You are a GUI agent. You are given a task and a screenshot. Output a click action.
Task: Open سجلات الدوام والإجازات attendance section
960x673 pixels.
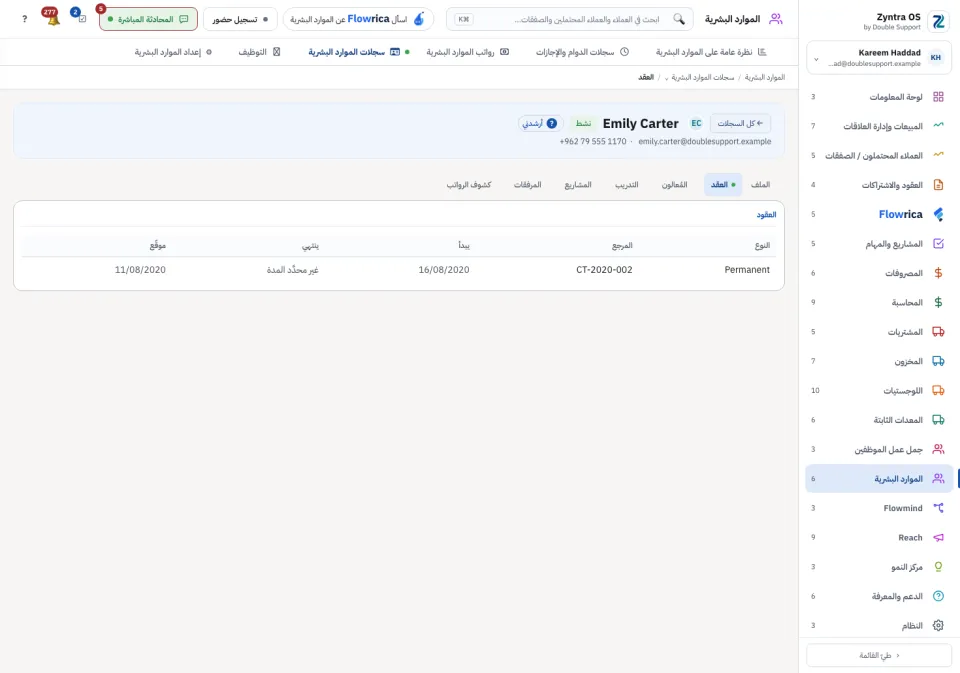[x=582, y=52]
